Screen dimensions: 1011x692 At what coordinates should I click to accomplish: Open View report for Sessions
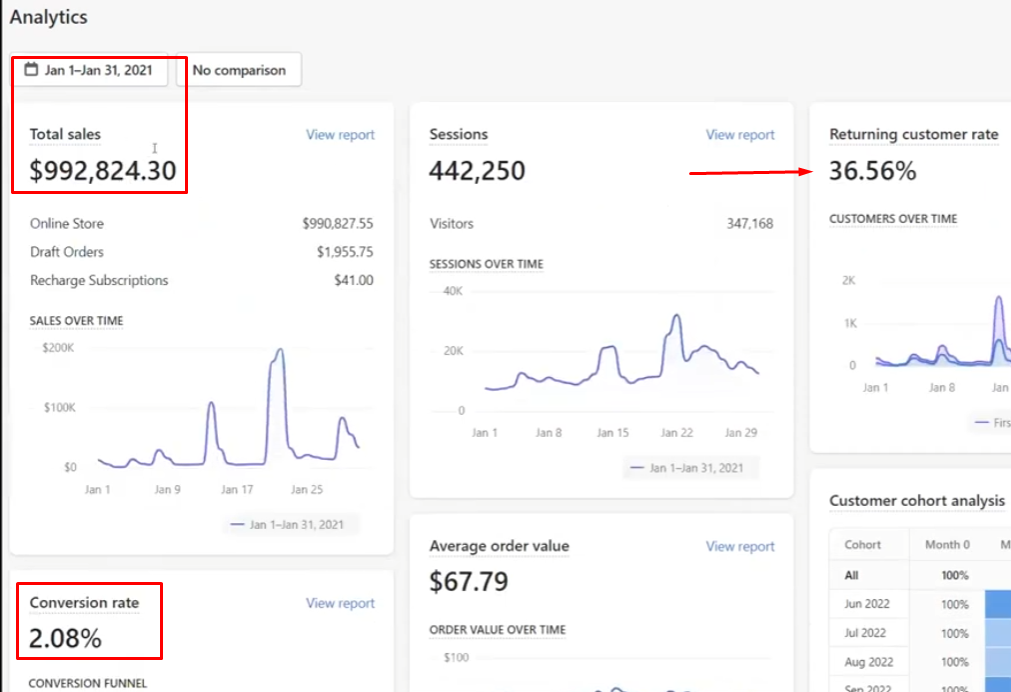pos(740,134)
